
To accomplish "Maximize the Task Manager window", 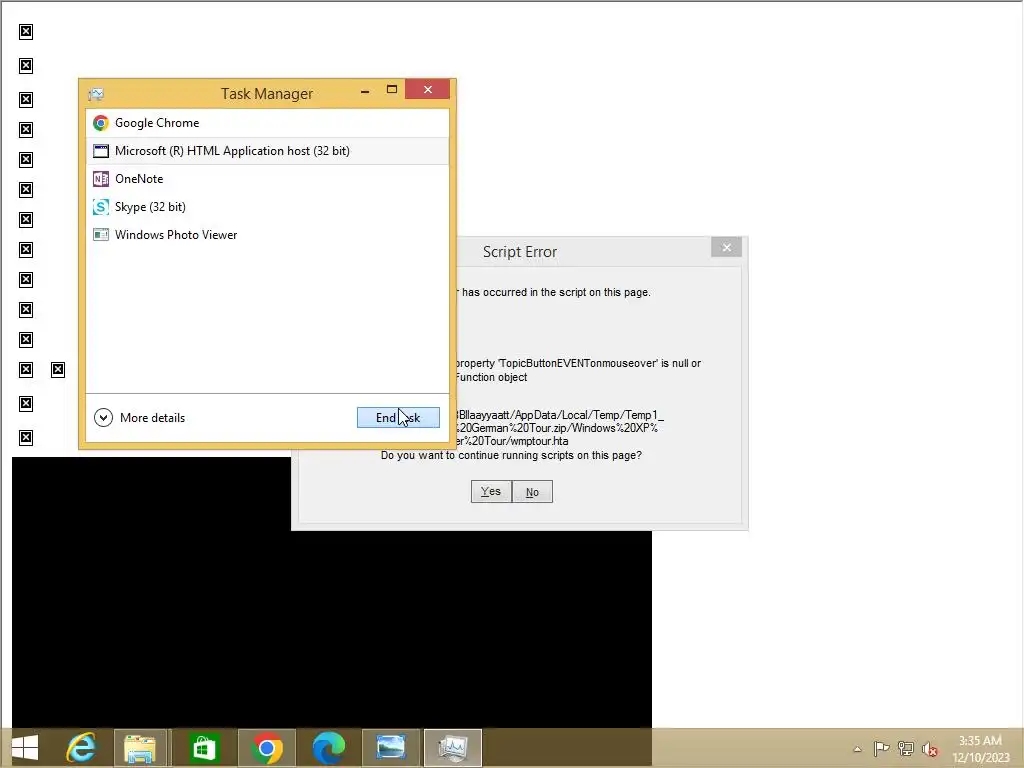I will [x=392, y=89].
